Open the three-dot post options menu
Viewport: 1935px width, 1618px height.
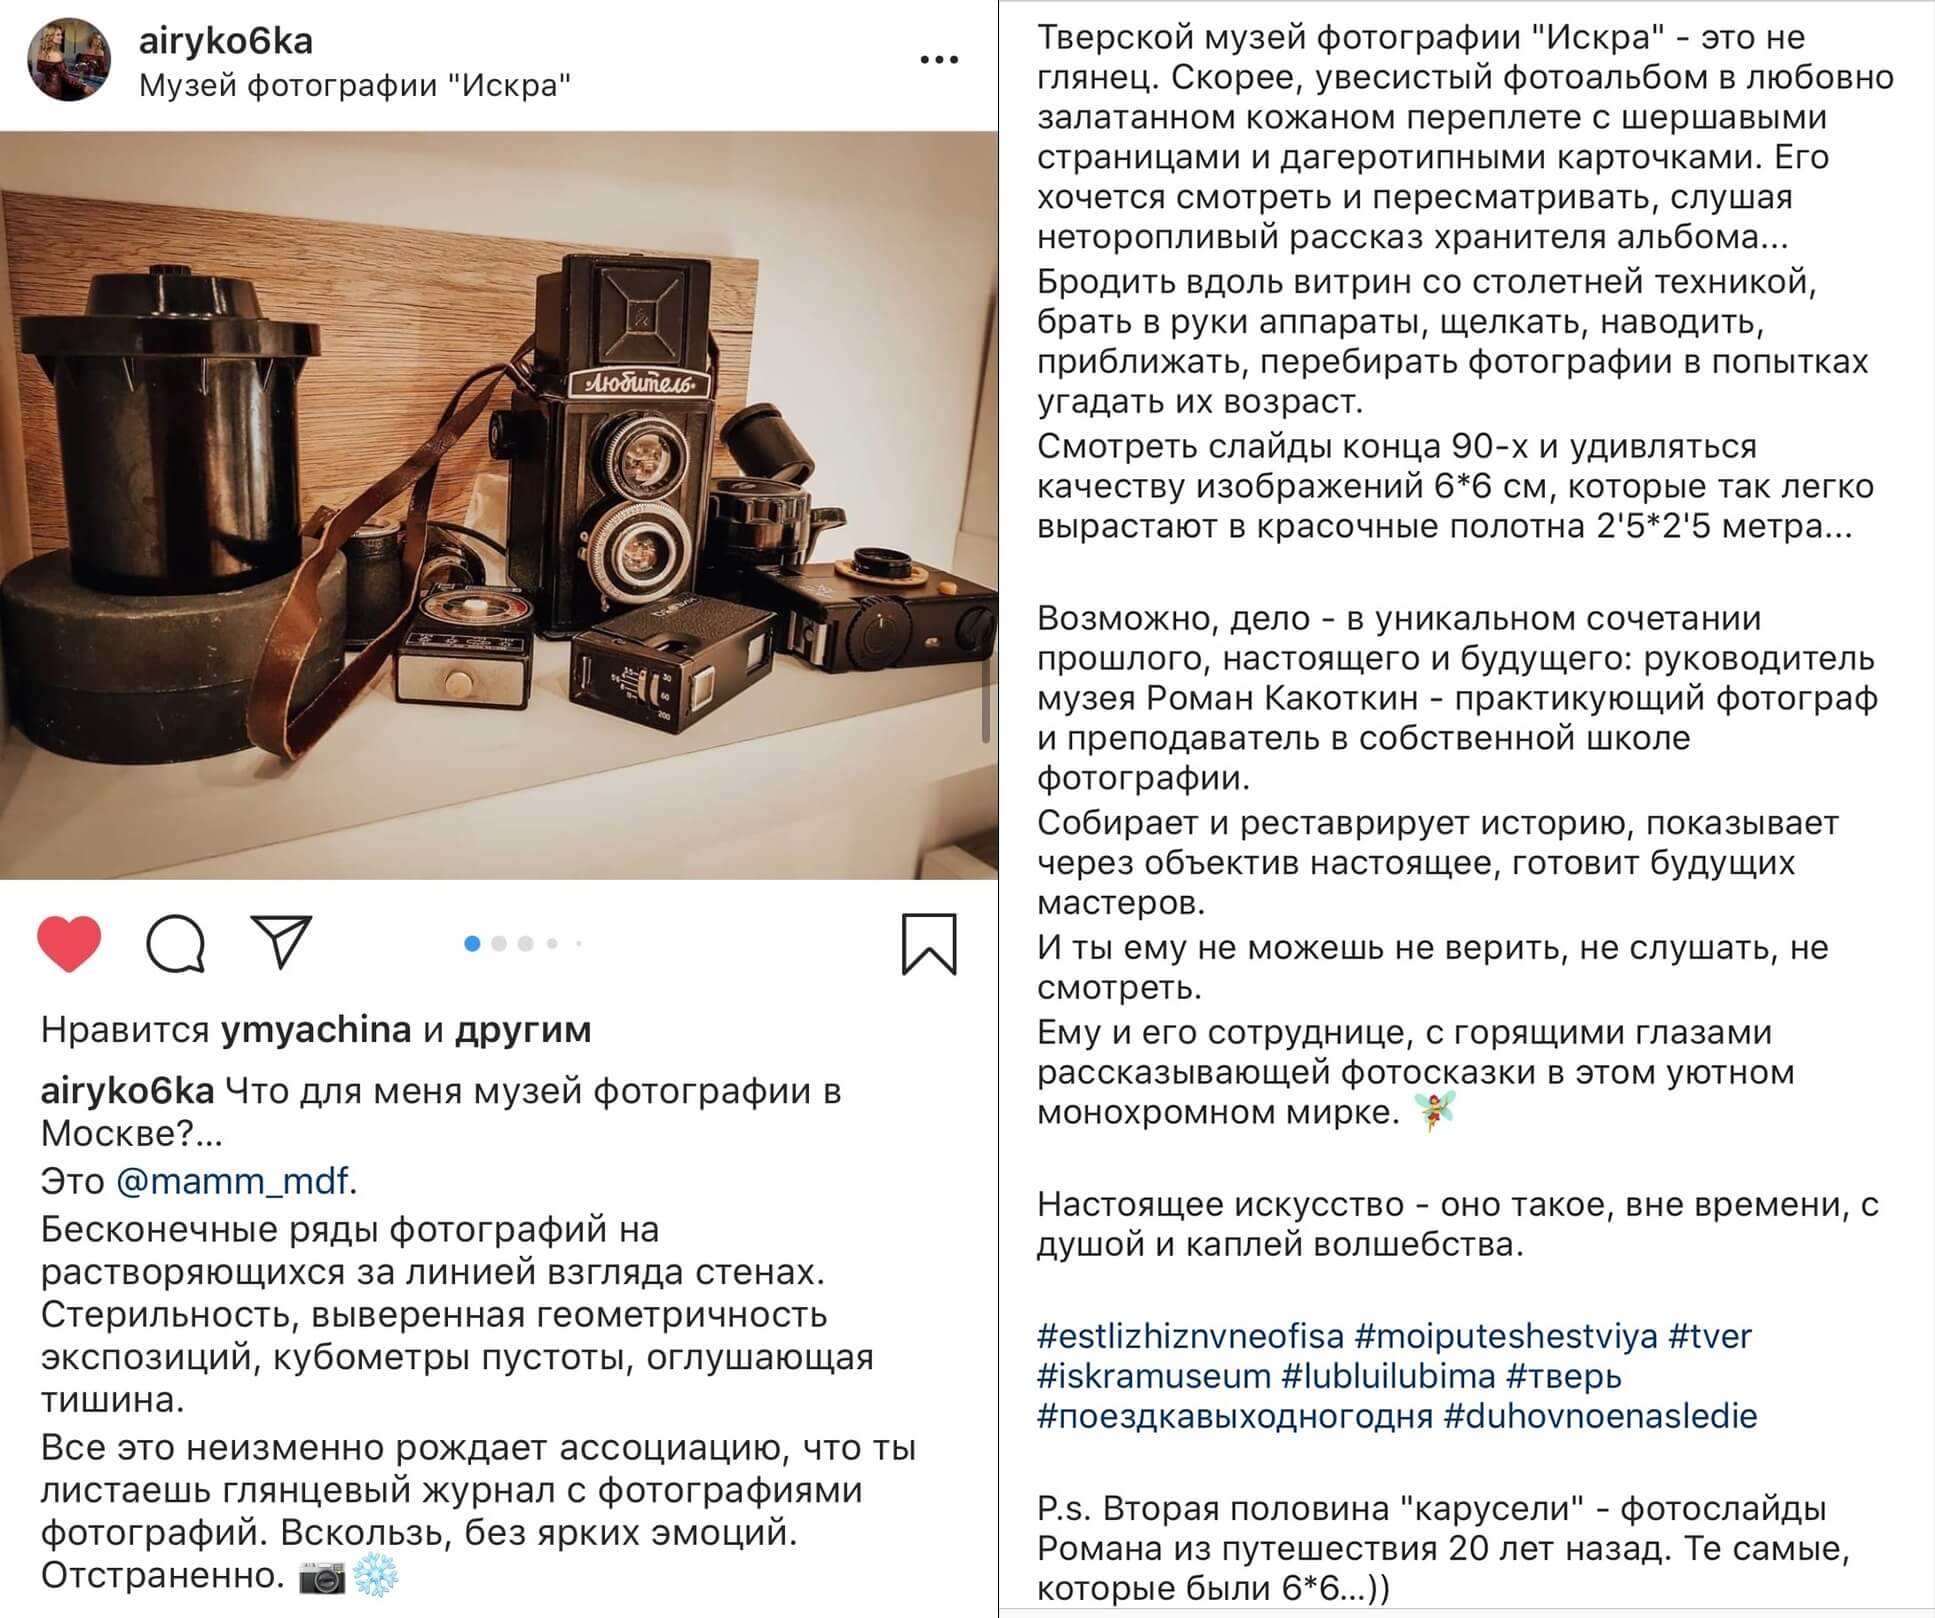point(939,60)
